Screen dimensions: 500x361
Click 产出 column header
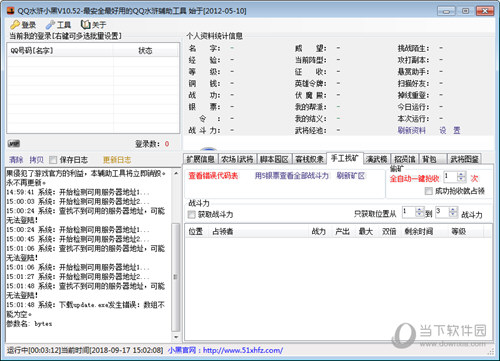click(342, 231)
